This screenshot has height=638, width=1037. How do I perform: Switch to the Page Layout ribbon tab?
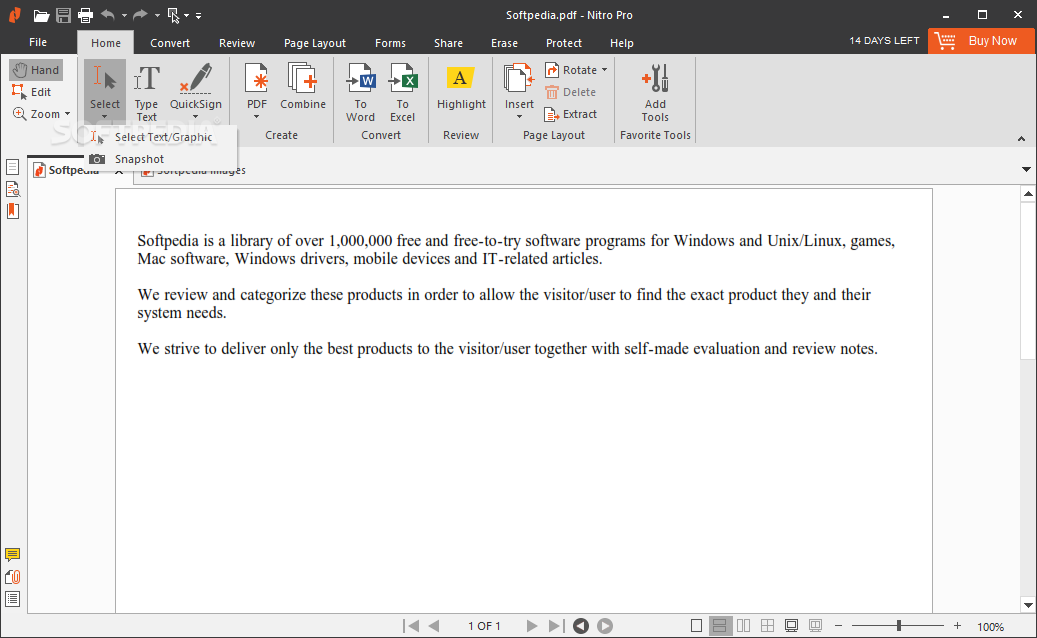coord(314,43)
